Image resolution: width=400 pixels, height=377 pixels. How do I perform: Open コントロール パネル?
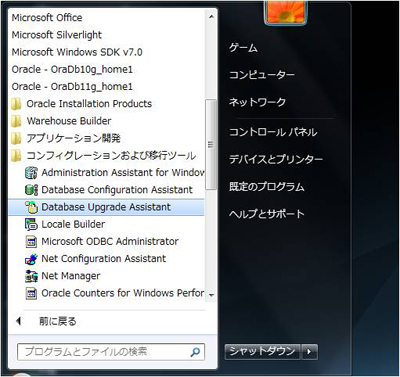click(x=273, y=132)
